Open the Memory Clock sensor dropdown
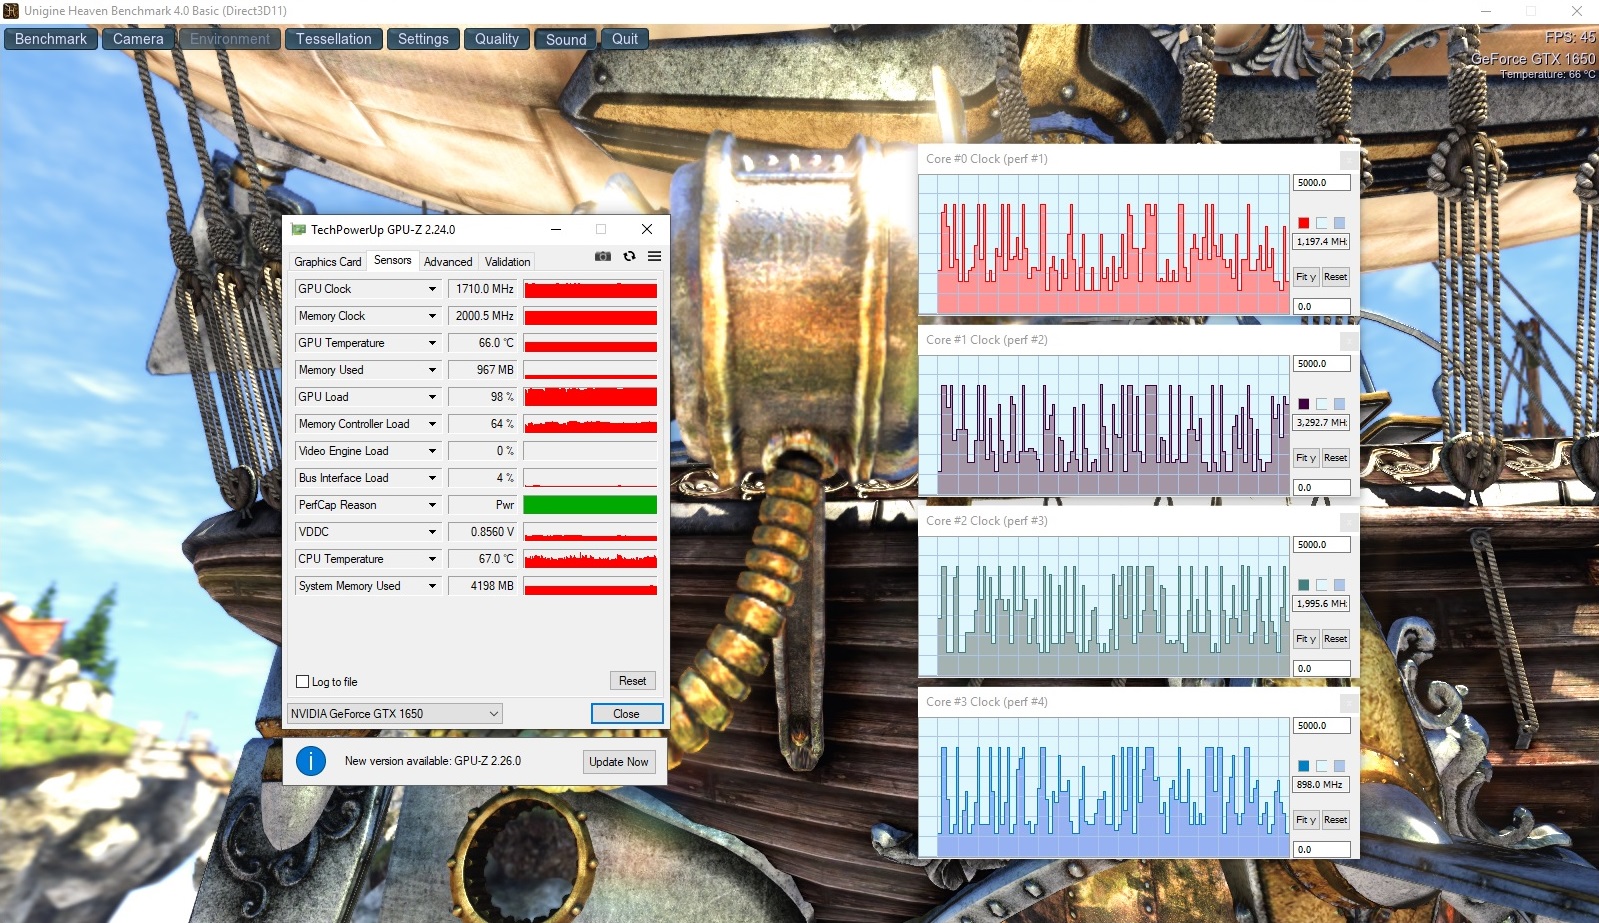 (x=432, y=316)
